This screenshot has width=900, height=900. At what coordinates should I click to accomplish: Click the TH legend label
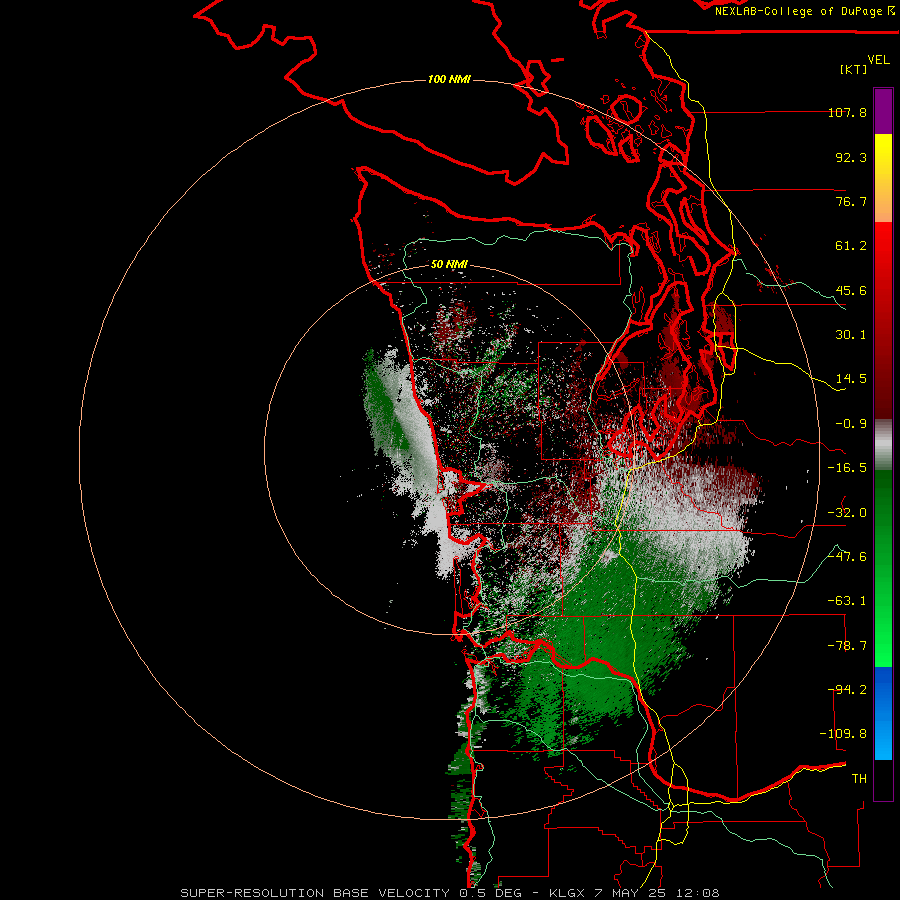pos(859,779)
